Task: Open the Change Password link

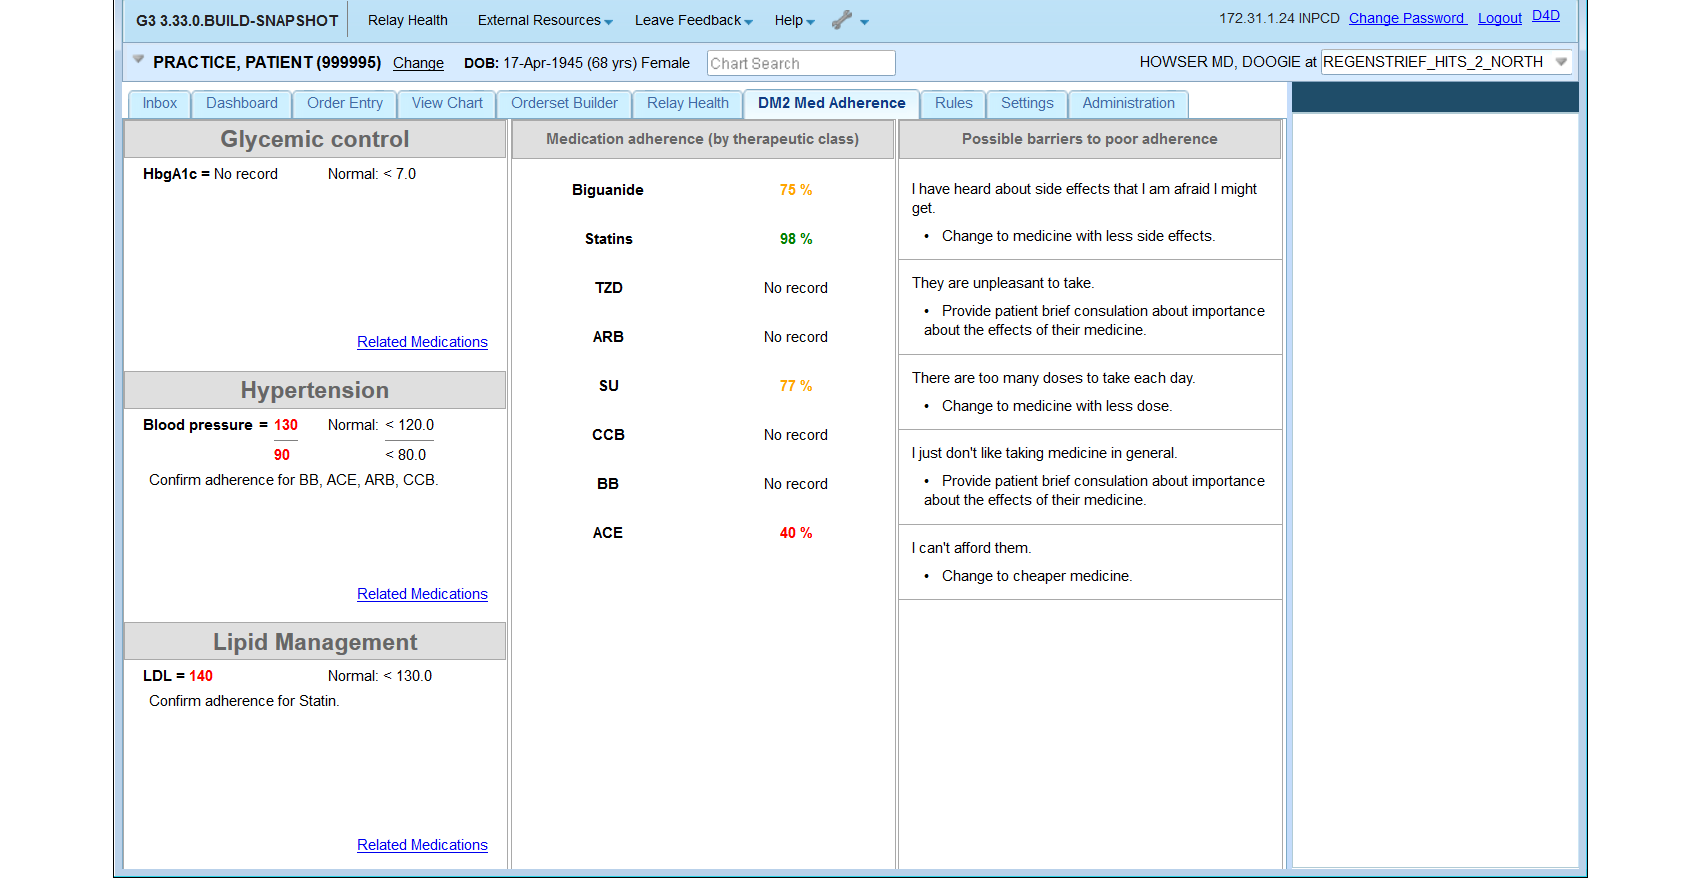Action: click(1406, 18)
